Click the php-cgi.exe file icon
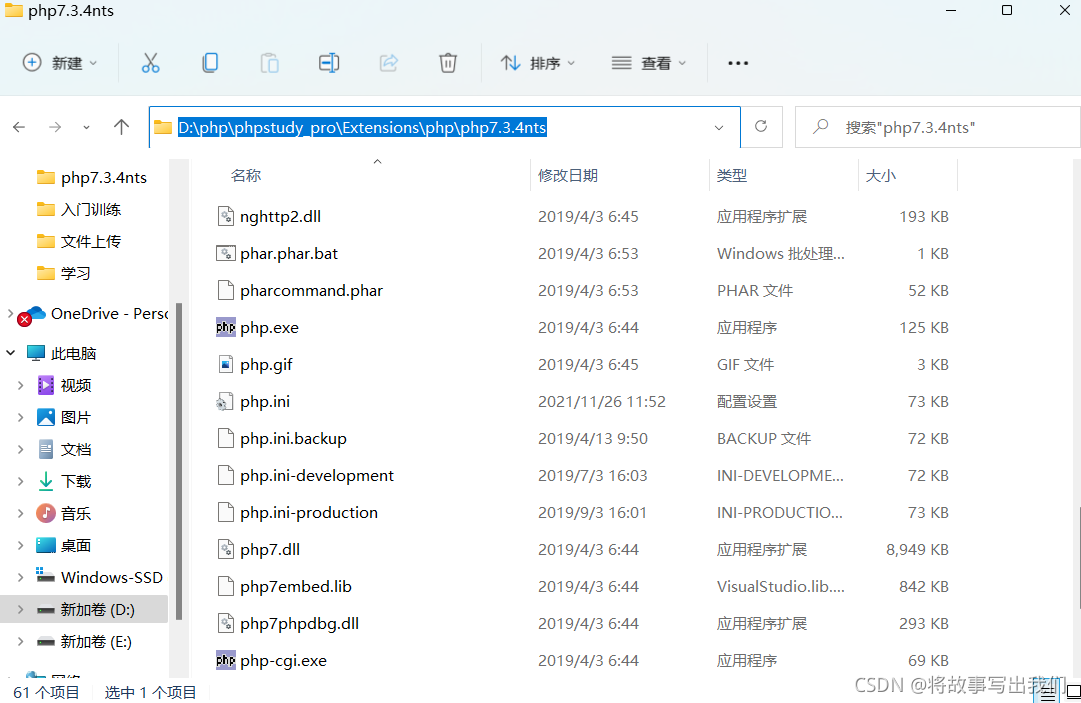 [x=225, y=660]
